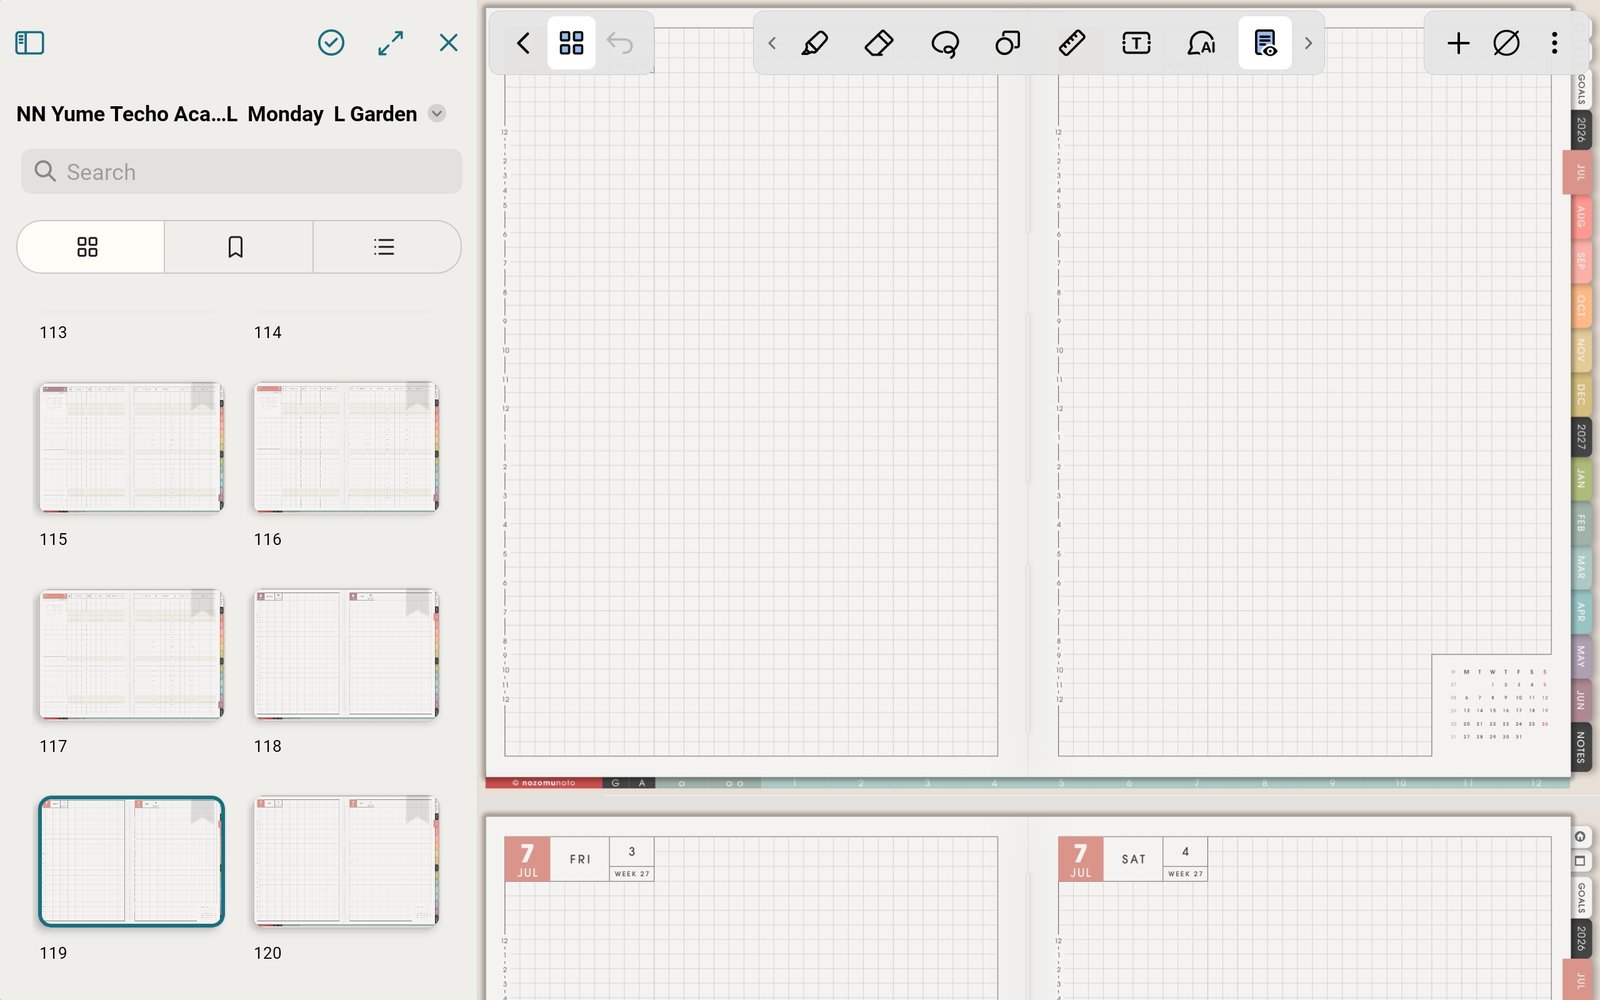Open the AI handwriting tool
1600x1000 pixels.
pos(1201,43)
